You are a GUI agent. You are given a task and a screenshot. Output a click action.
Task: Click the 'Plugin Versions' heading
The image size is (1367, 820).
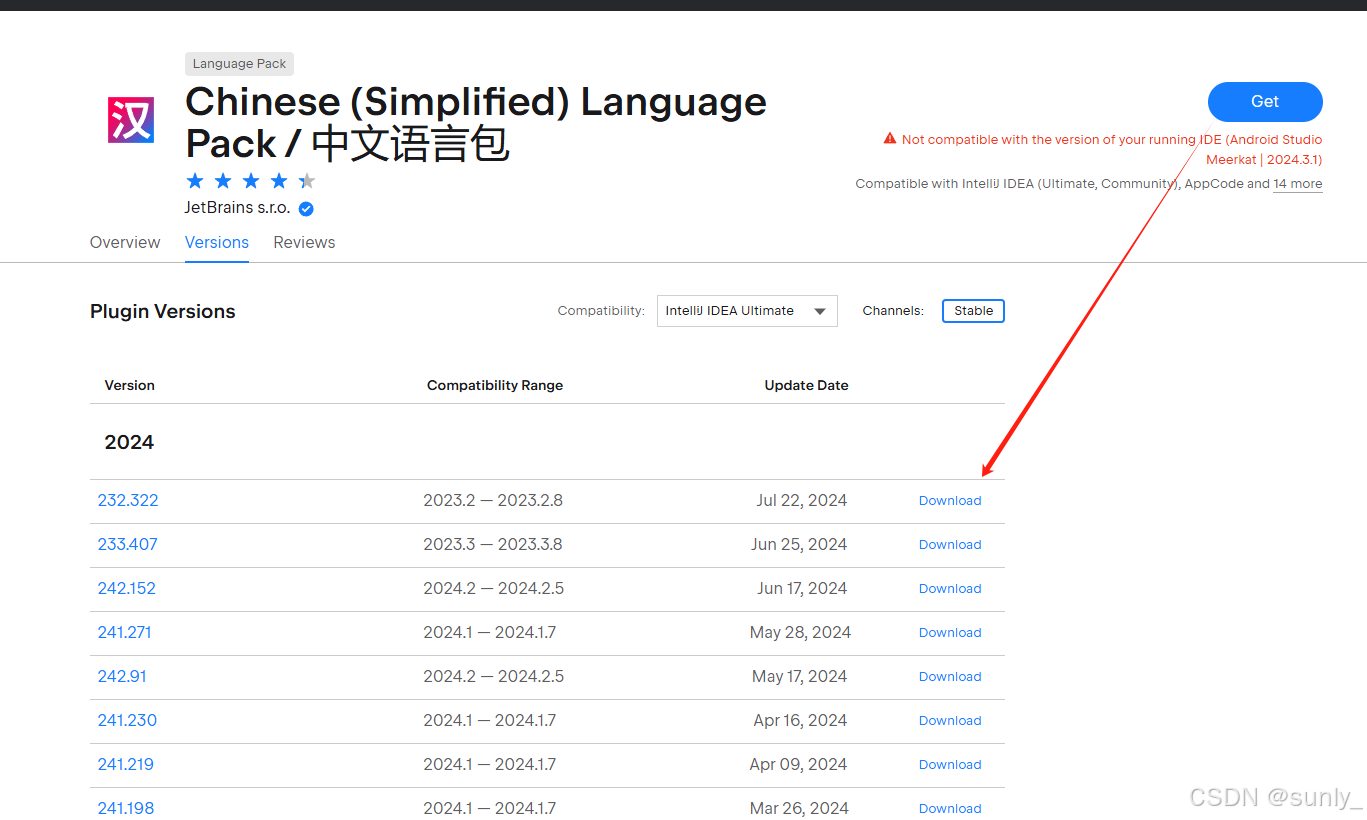[x=163, y=311]
